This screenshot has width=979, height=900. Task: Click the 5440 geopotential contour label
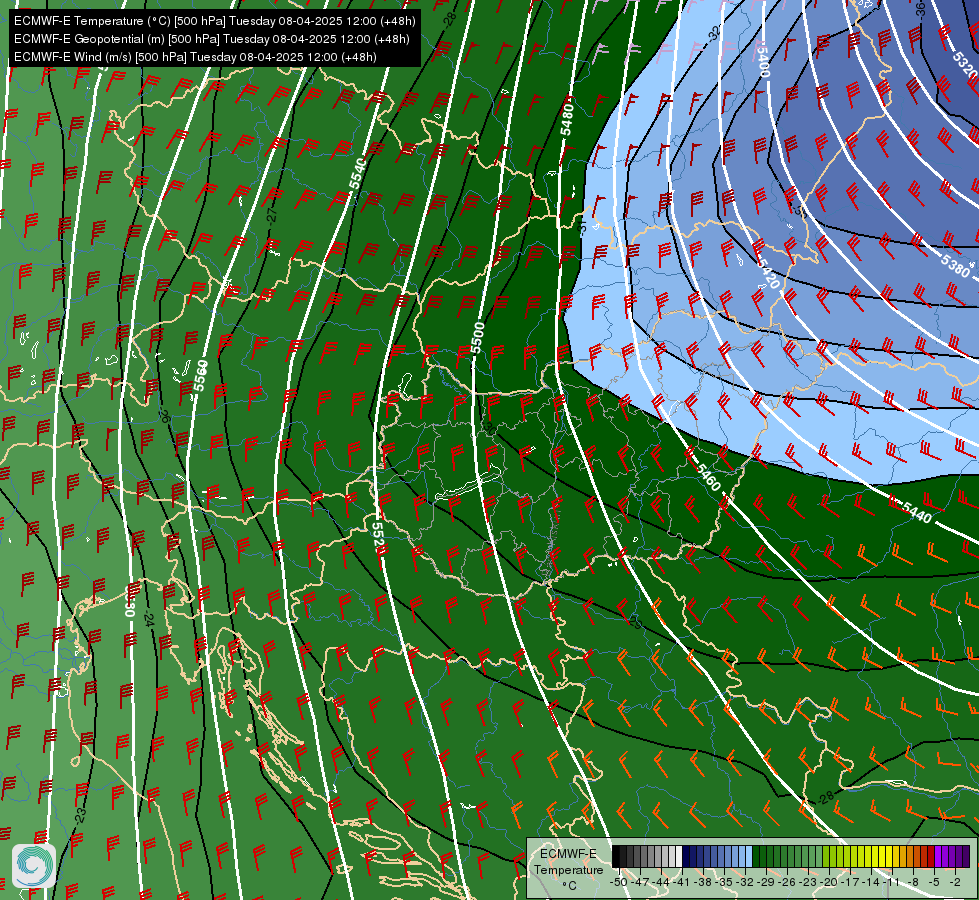pos(917,512)
